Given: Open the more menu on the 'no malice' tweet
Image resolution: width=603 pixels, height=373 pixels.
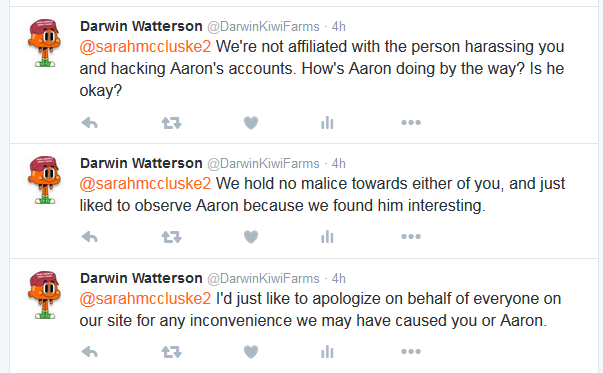Looking at the screenshot, I should (x=411, y=236).
